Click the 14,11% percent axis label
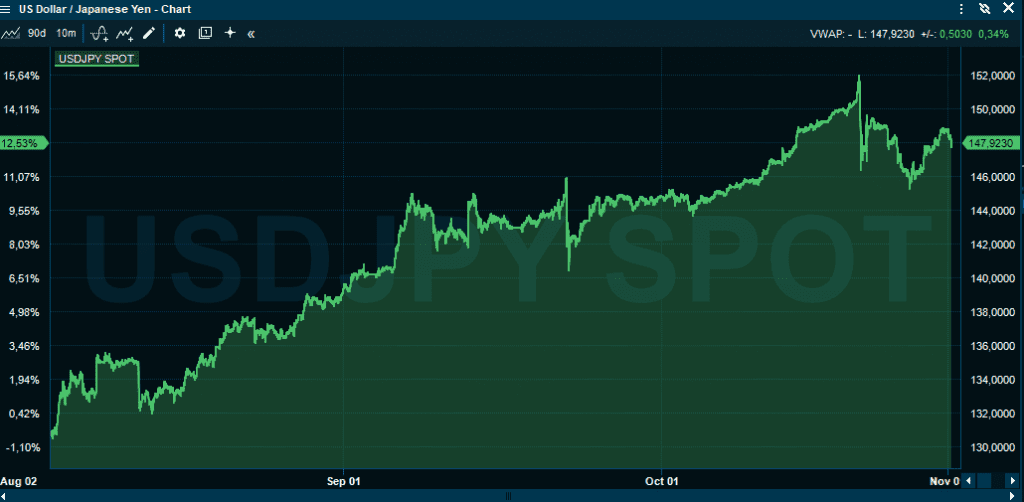Viewport: 1024px width, 502px height. click(x=22, y=110)
